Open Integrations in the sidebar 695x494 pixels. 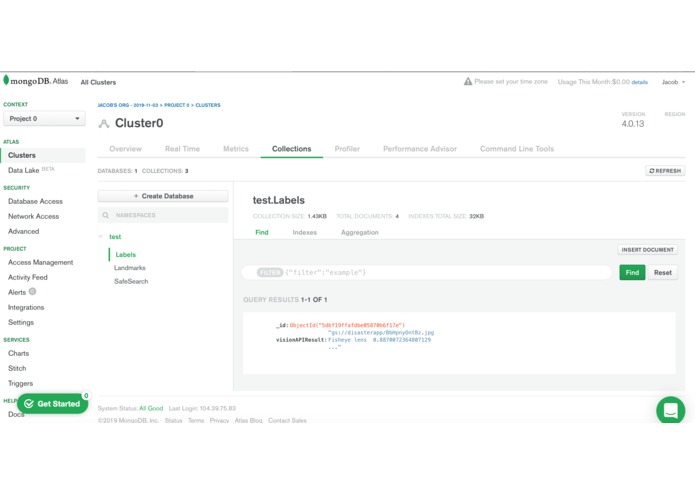click(26, 307)
